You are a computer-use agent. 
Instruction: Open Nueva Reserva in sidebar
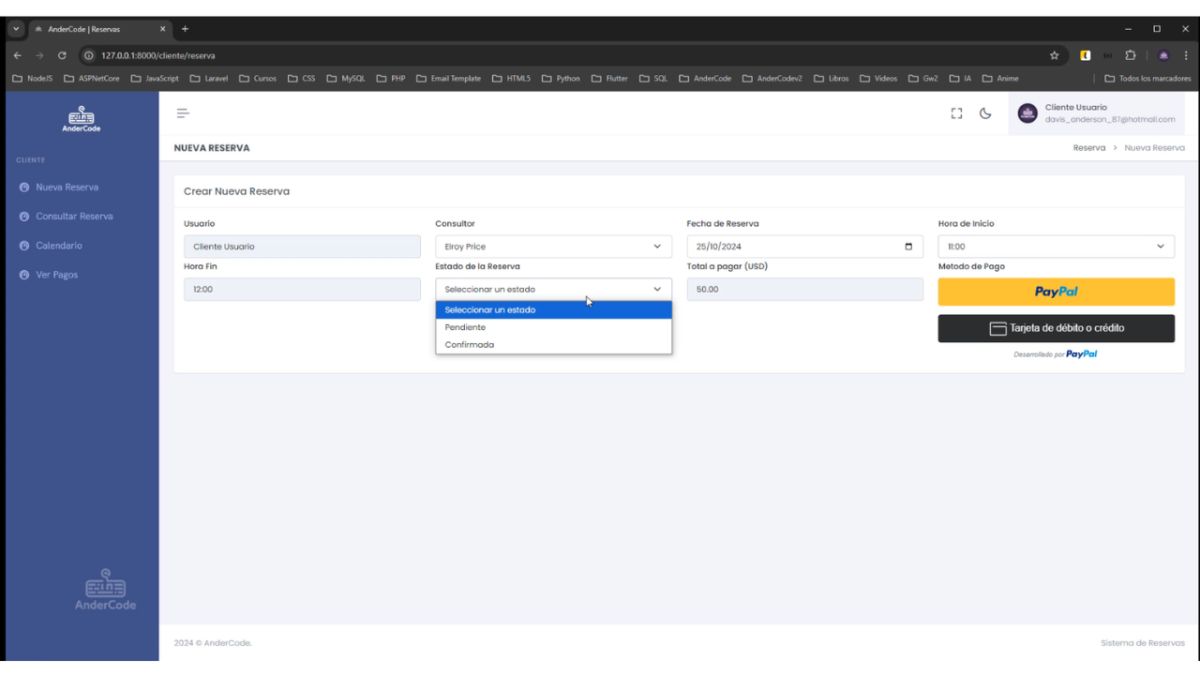pos(66,187)
